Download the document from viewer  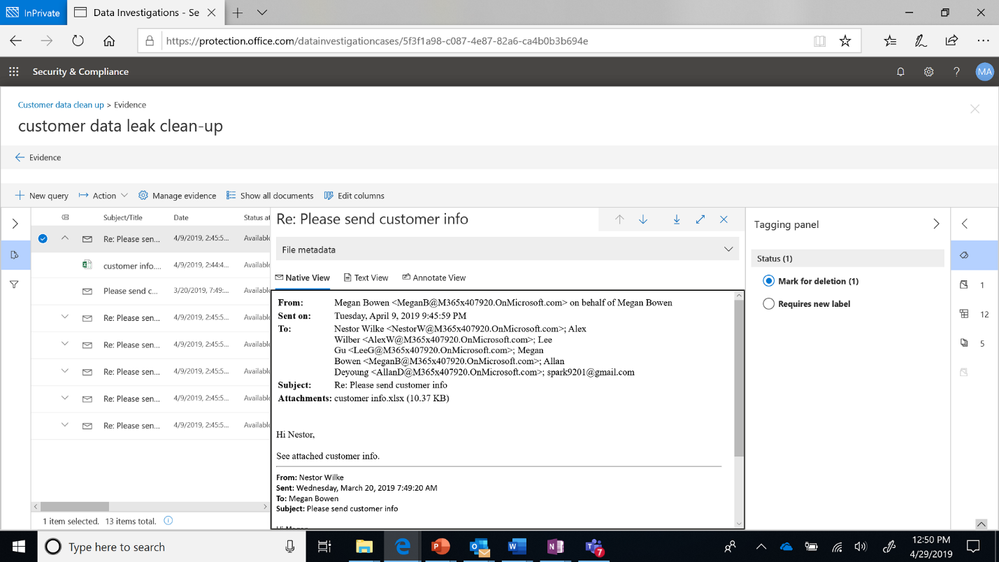click(676, 219)
